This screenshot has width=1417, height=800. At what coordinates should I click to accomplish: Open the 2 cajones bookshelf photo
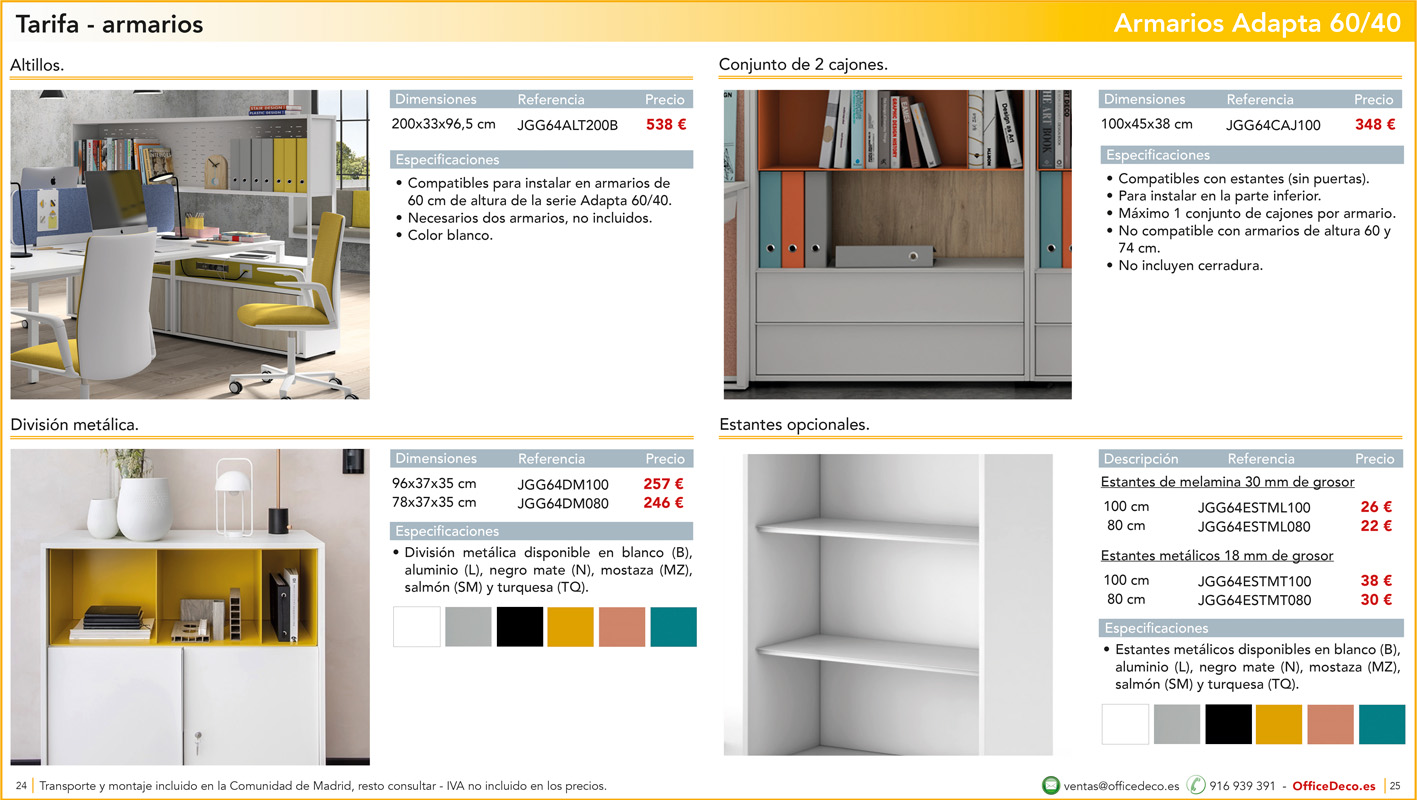click(x=897, y=245)
